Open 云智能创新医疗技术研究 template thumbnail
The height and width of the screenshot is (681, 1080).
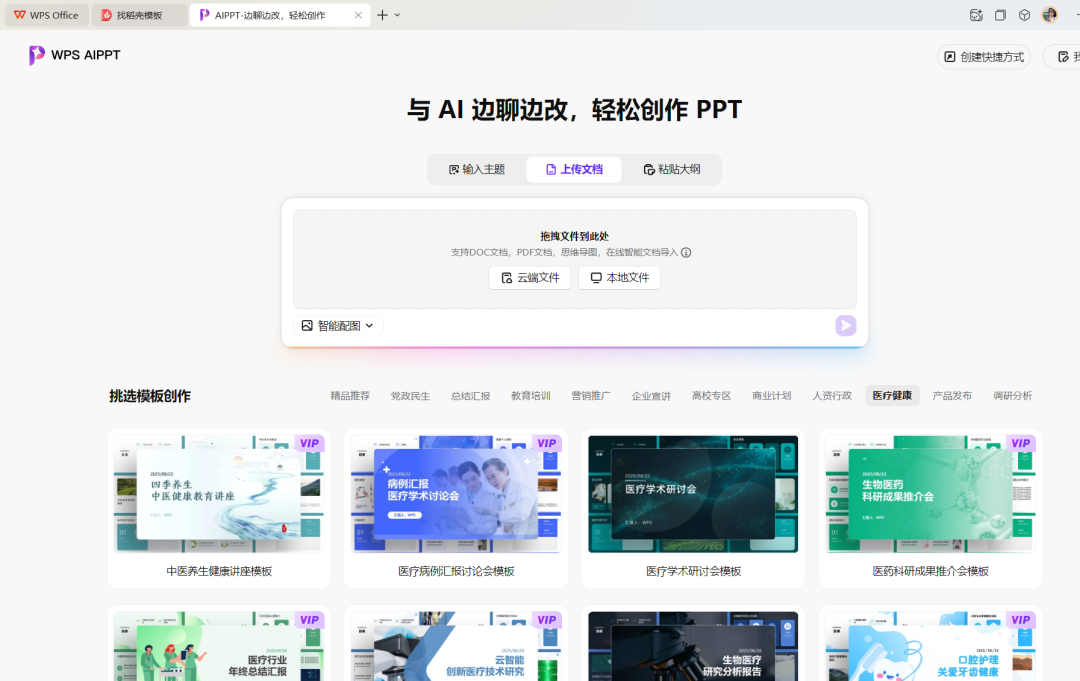click(456, 647)
